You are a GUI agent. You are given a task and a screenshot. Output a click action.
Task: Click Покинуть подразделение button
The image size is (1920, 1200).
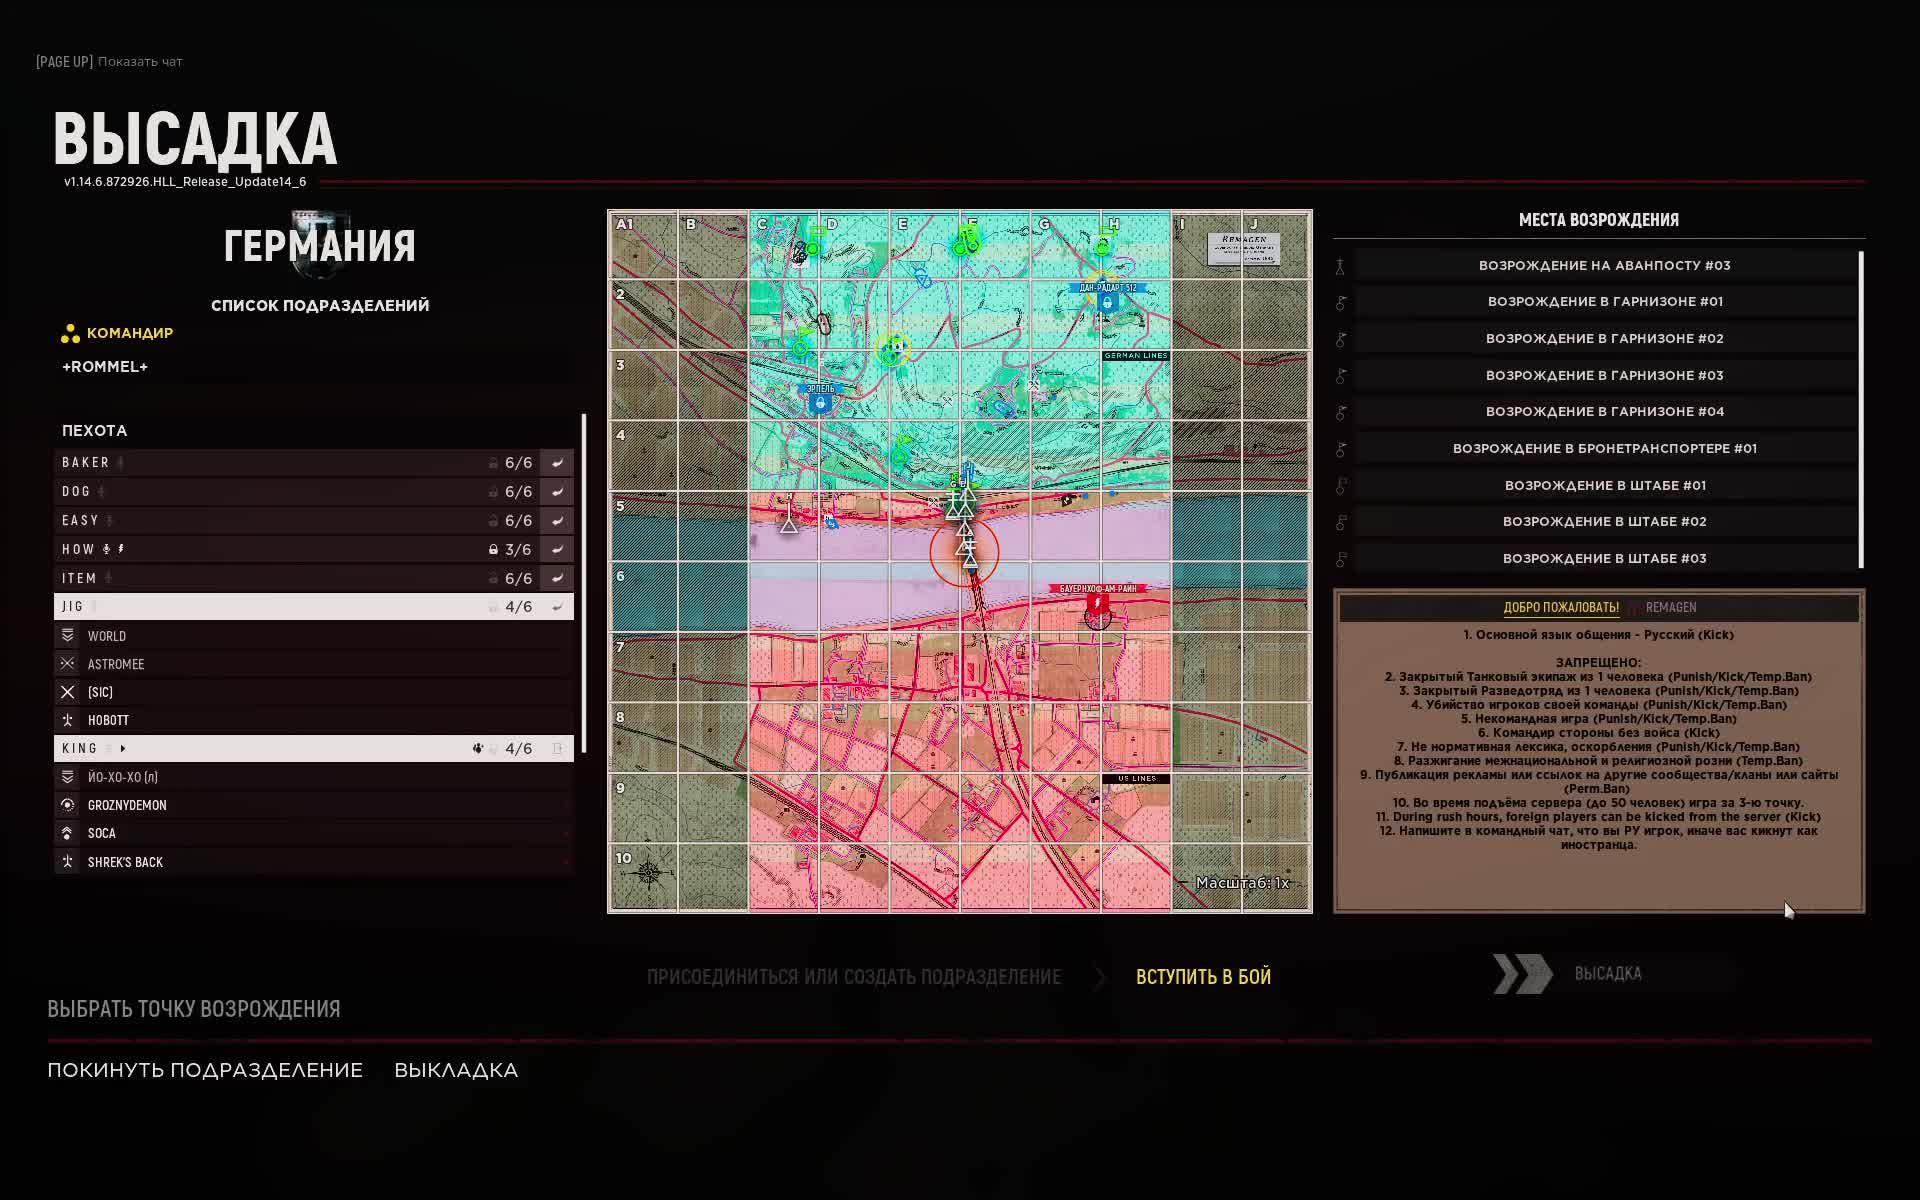point(205,1070)
